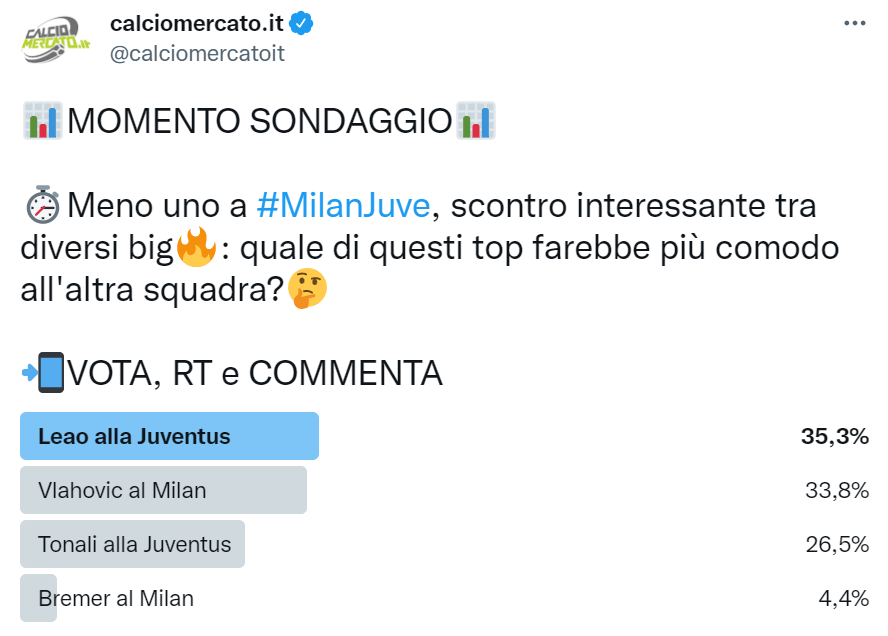Click the highlighted blue result bar of Leao option
This screenshot has width=888, height=636.
click(168, 436)
